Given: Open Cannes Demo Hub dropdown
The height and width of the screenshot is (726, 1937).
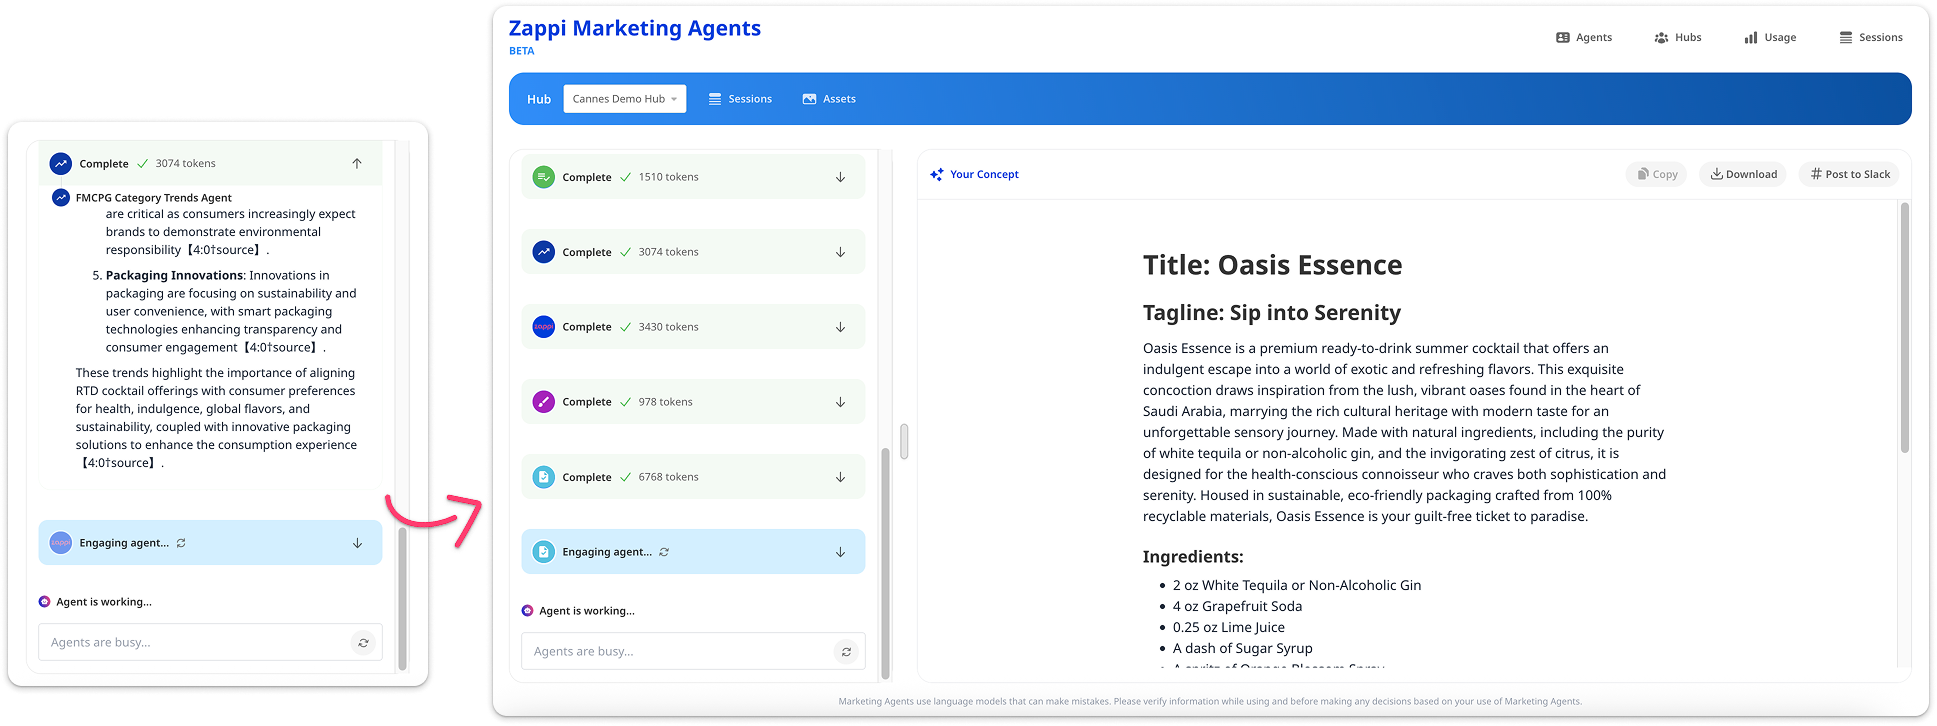Looking at the screenshot, I should tap(625, 99).
